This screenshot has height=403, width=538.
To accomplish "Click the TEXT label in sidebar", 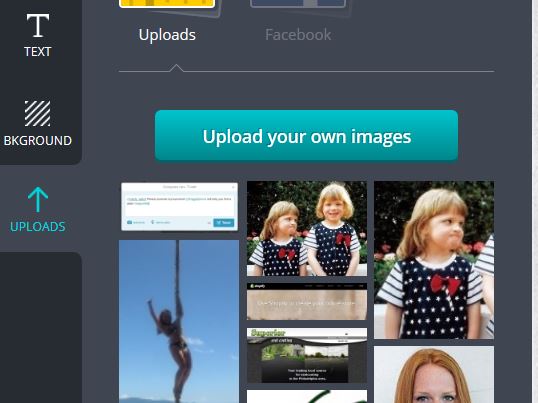I will click(38, 52).
